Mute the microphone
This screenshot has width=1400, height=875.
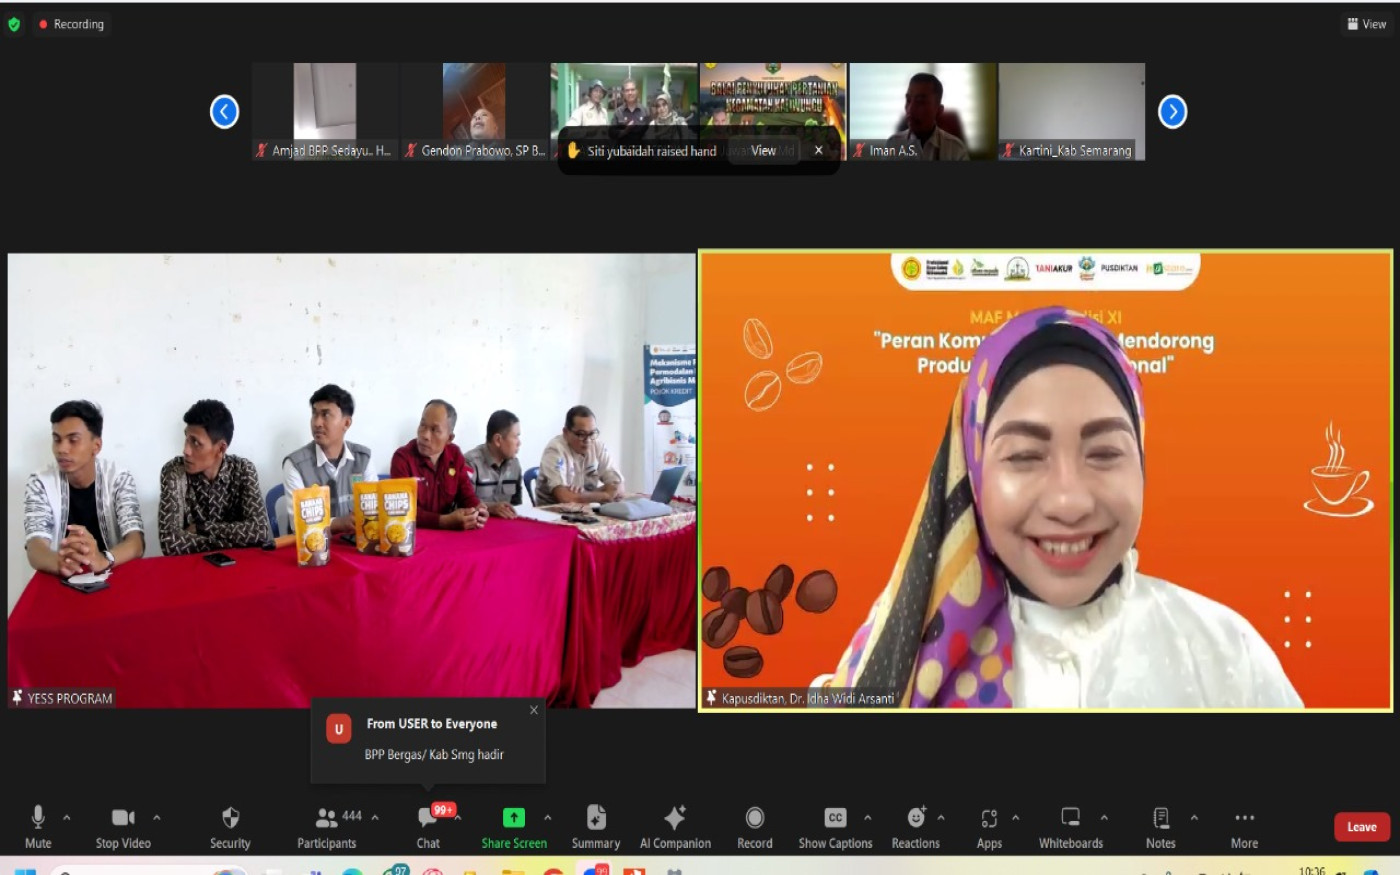point(38,827)
